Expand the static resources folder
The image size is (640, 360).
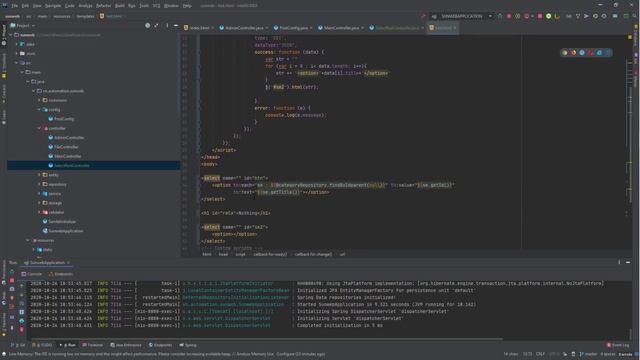pos(34,249)
